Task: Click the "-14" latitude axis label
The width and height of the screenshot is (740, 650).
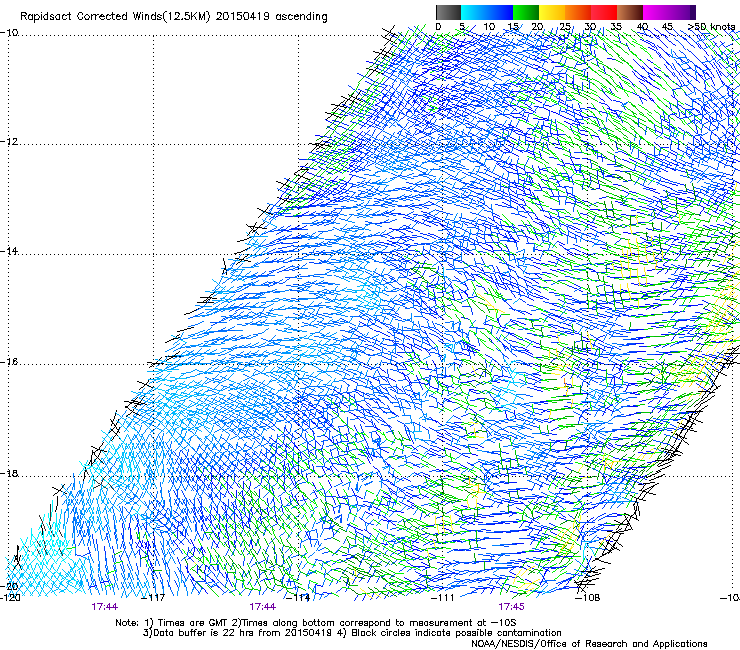Action: click(9, 251)
